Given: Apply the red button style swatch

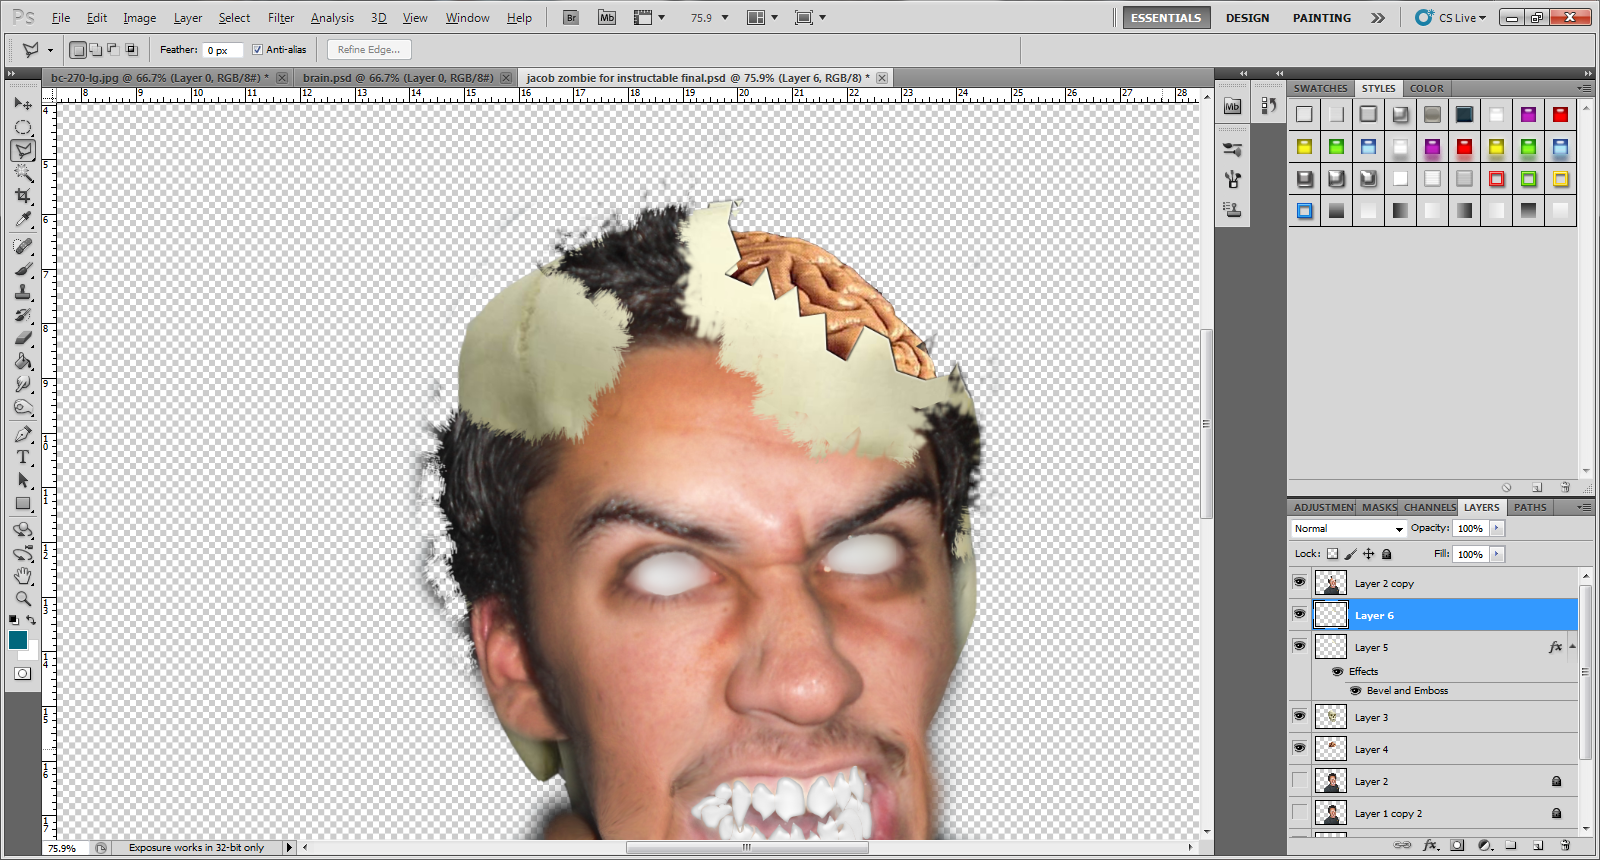Looking at the screenshot, I should click(x=1560, y=114).
